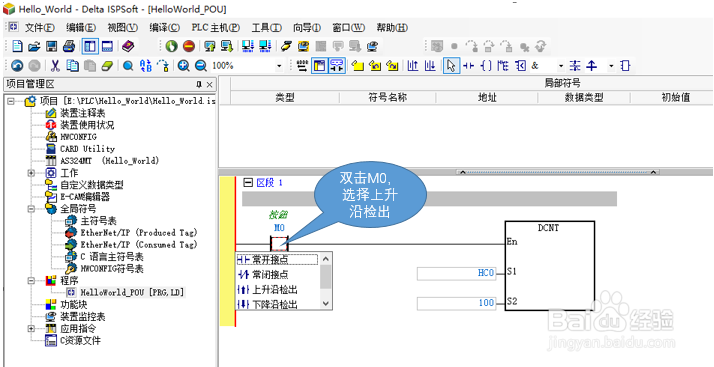The width and height of the screenshot is (714, 367).
Task: Click the Communication settings icon
Action: 286,46
